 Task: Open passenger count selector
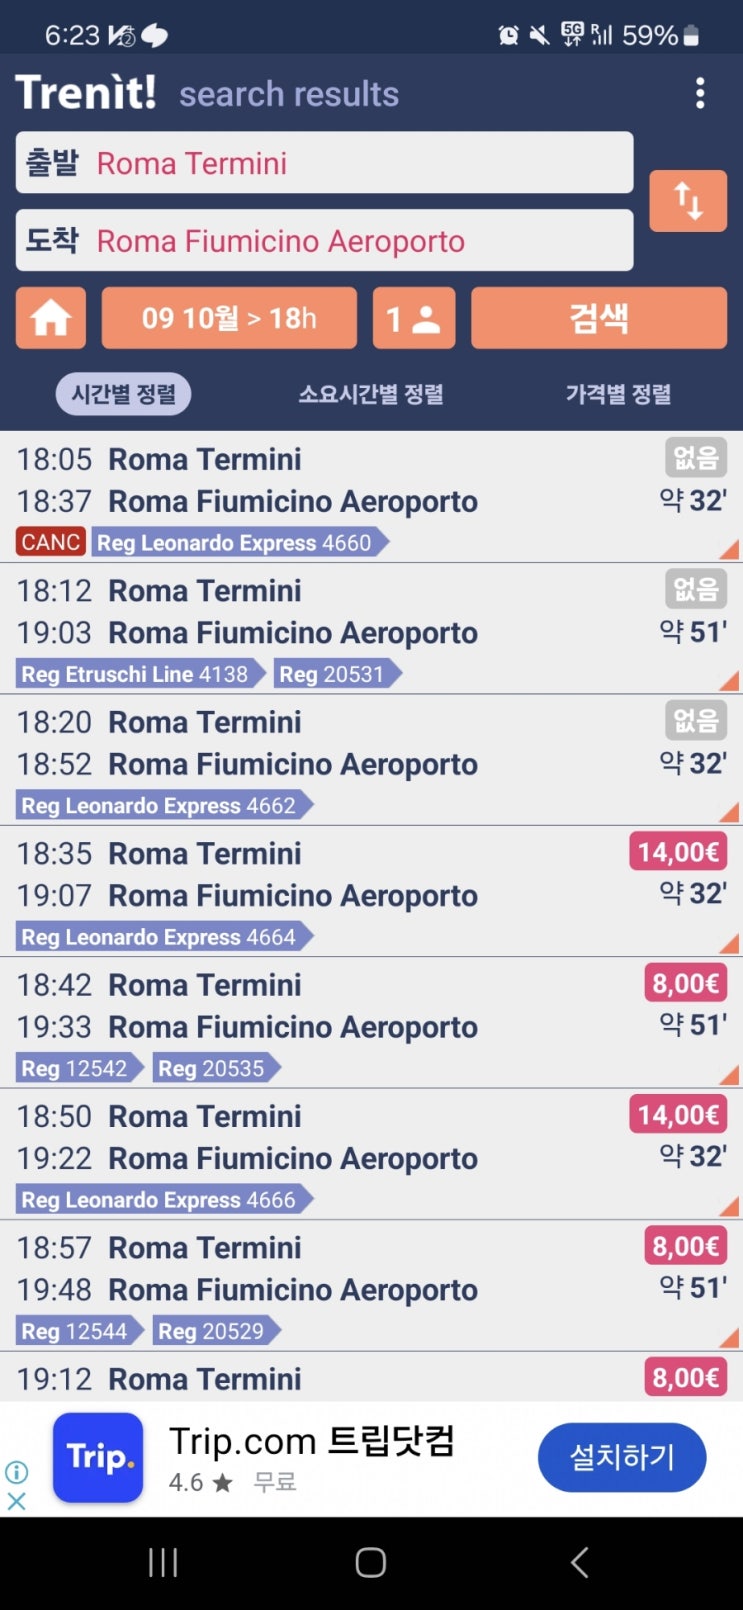(x=414, y=318)
